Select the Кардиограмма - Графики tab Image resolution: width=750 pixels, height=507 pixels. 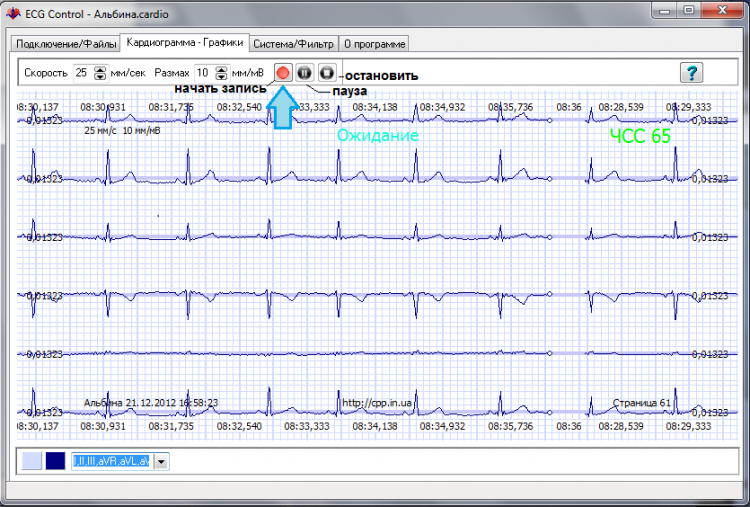click(185, 43)
